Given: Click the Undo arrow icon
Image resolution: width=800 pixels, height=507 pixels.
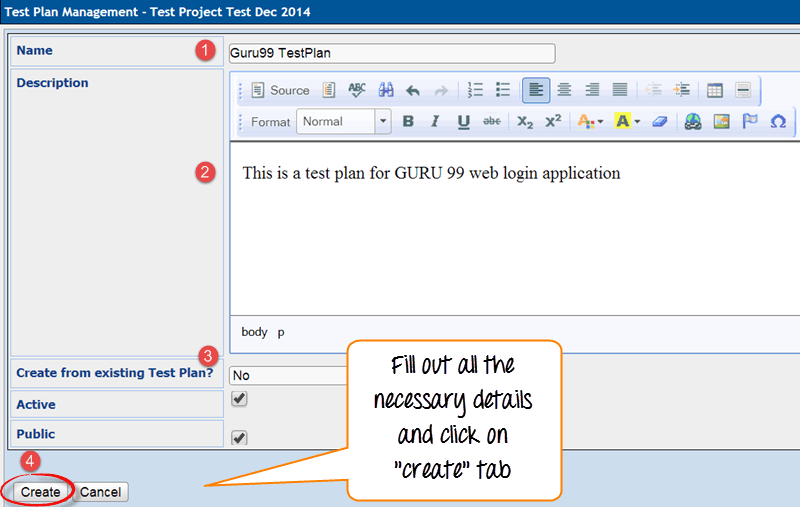Looking at the screenshot, I should [413, 90].
